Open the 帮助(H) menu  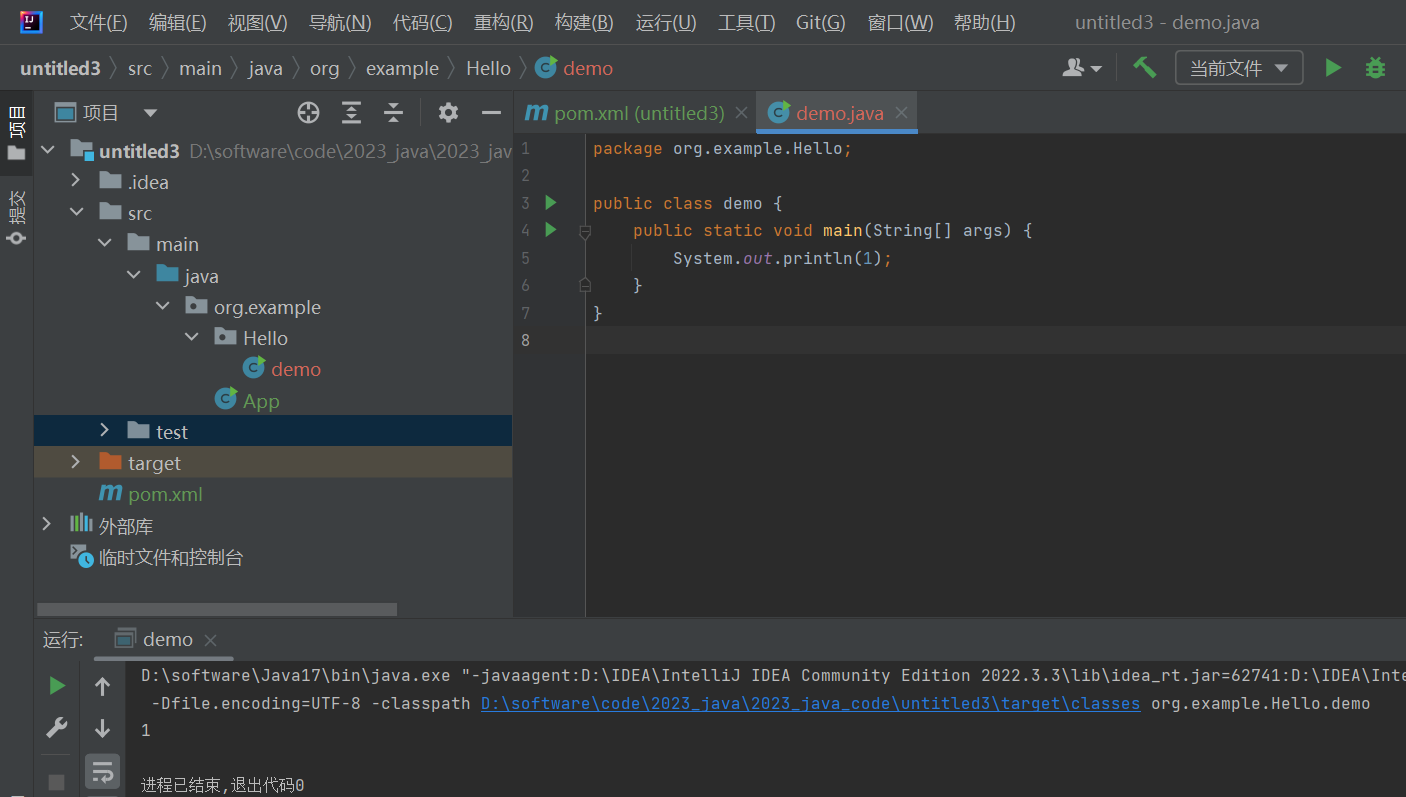(984, 22)
